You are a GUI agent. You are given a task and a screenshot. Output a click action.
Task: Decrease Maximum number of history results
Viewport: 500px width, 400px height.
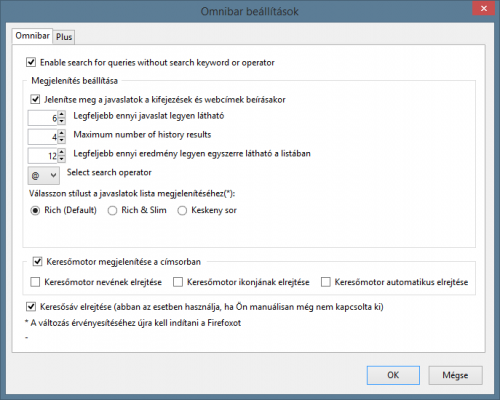[x=61, y=140]
